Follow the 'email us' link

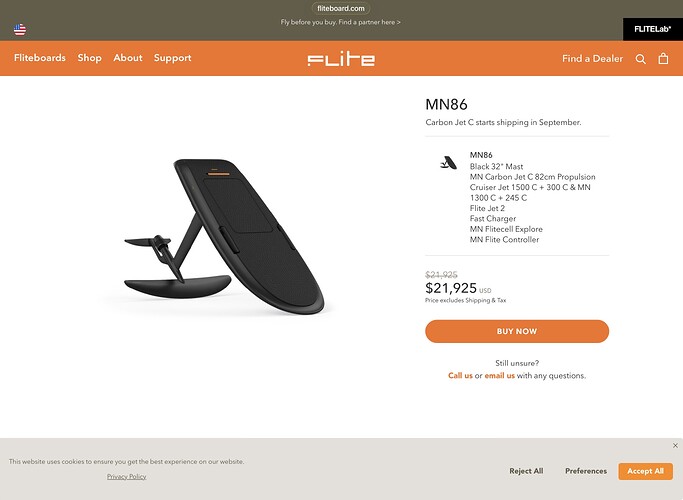click(x=499, y=375)
